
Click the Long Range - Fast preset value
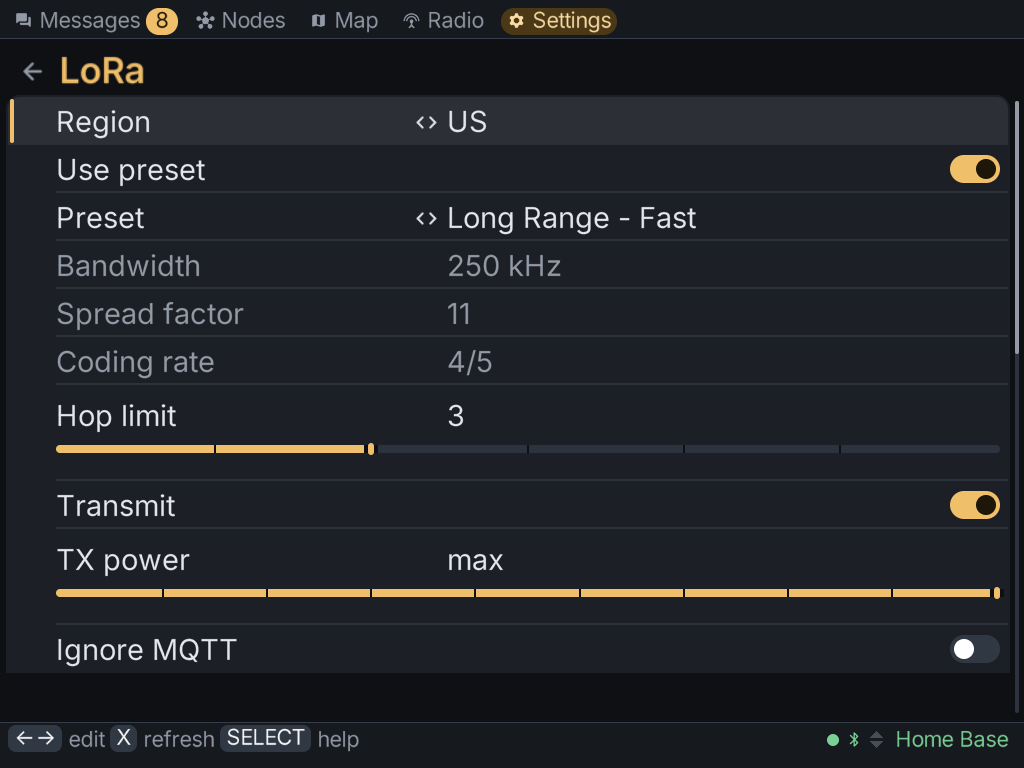(571, 218)
